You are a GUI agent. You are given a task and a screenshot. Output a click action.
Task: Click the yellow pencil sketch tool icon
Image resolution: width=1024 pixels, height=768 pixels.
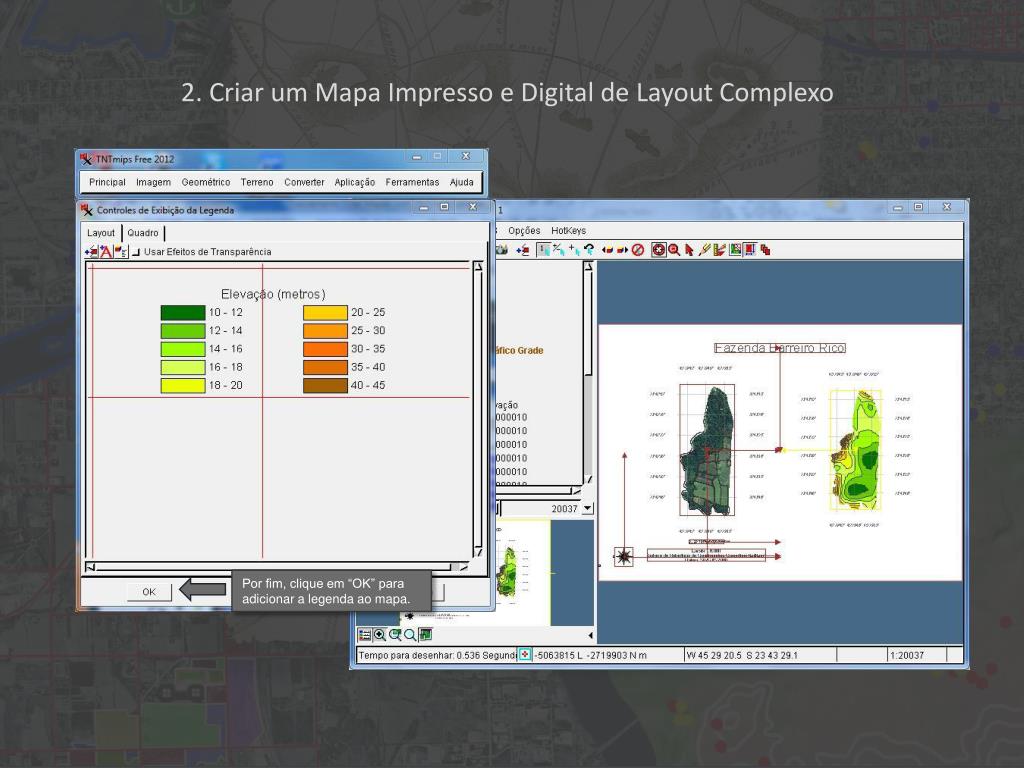click(x=704, y=250)
